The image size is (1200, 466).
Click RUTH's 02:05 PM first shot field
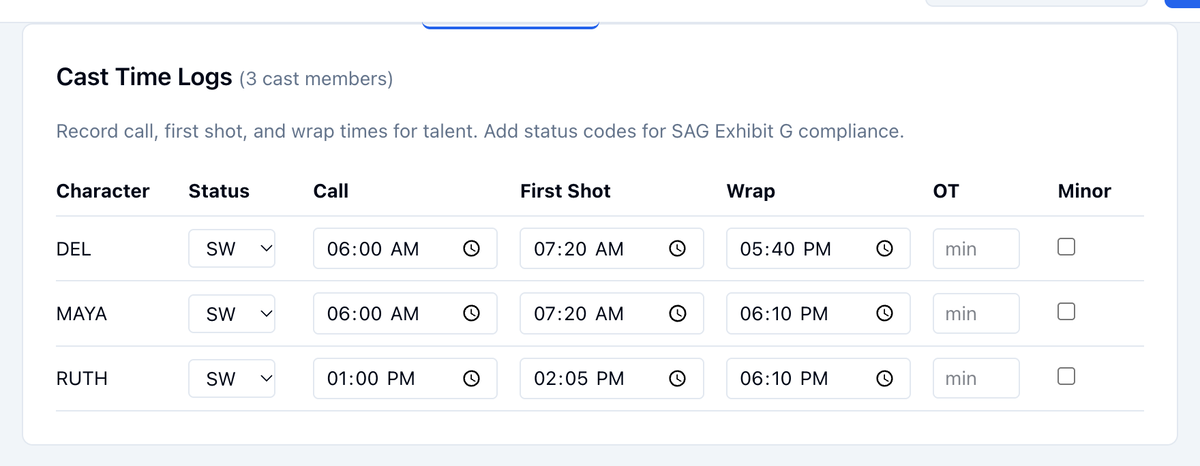[612, 379]
